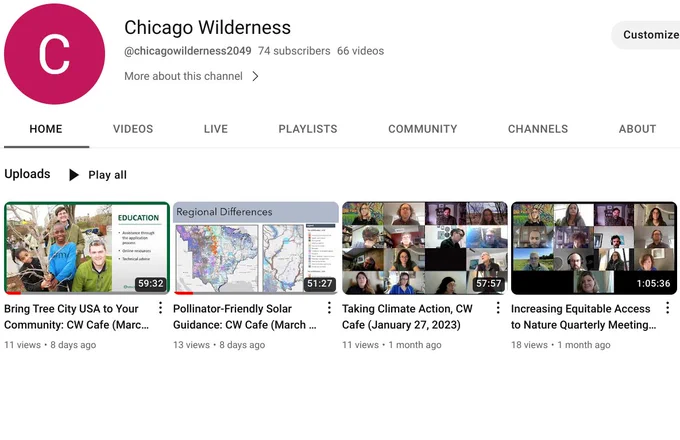Switch to the VIDEOS tab

pos(133,129)
